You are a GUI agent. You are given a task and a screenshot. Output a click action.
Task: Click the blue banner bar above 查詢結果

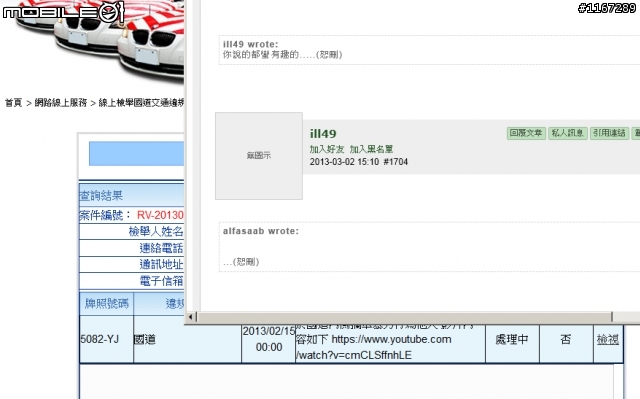point(136,154)
